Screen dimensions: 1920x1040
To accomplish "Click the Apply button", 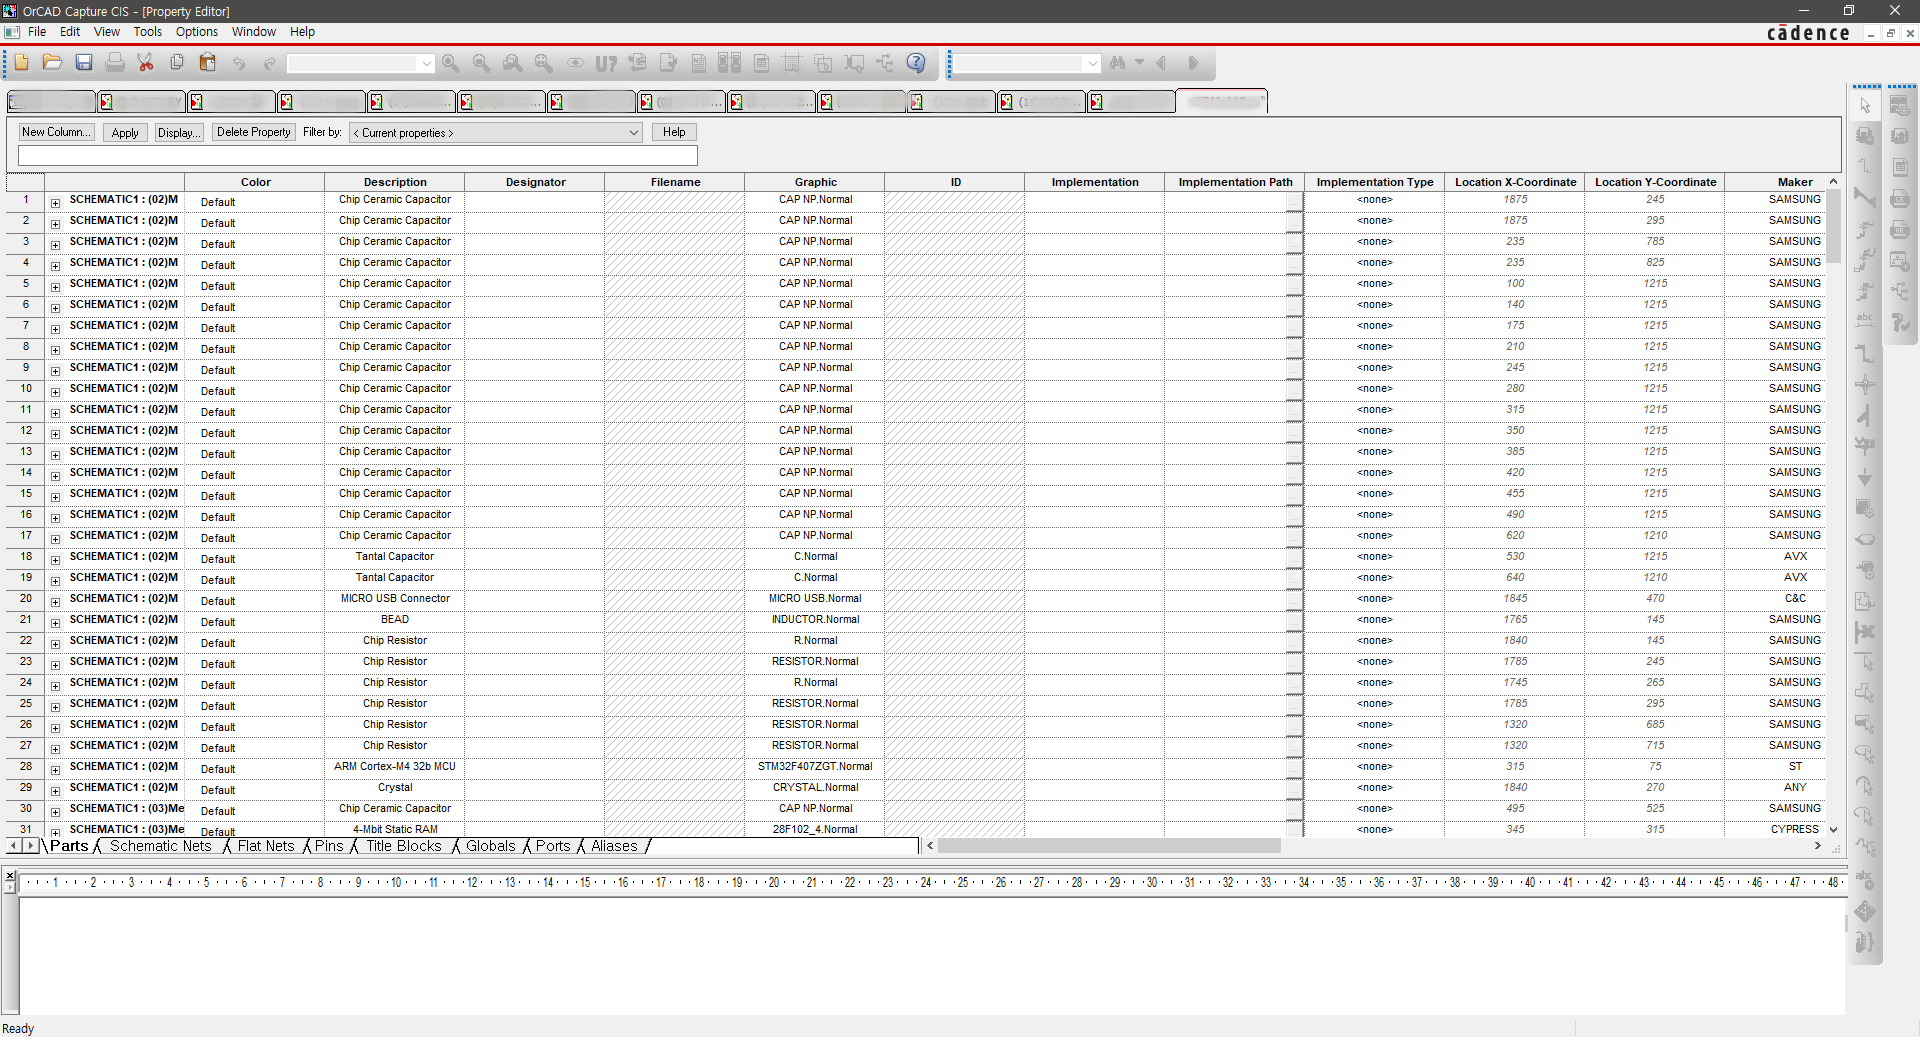I will 125,133.
